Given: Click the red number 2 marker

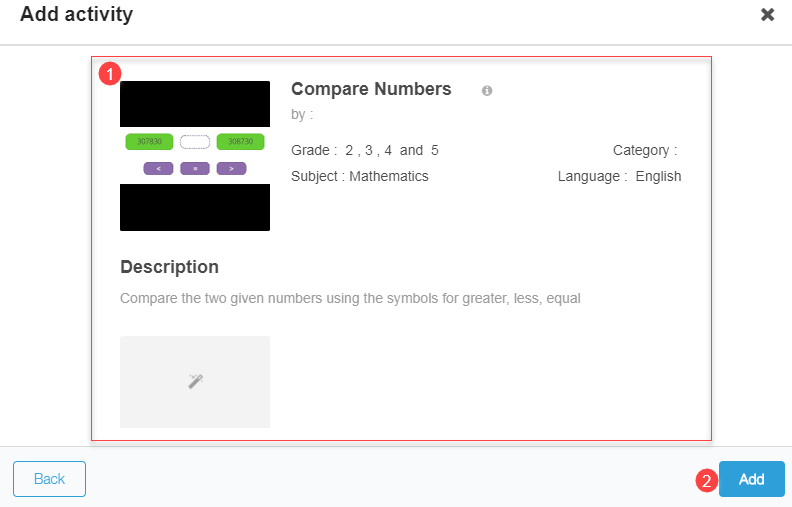Looking at the screenshot, I should (706, 480).
